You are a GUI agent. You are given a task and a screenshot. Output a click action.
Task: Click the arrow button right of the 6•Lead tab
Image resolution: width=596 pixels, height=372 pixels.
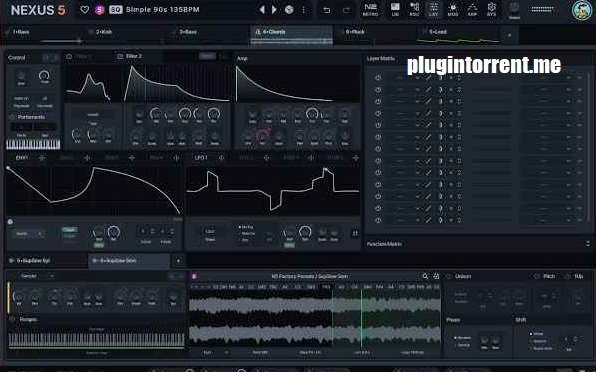509,35
